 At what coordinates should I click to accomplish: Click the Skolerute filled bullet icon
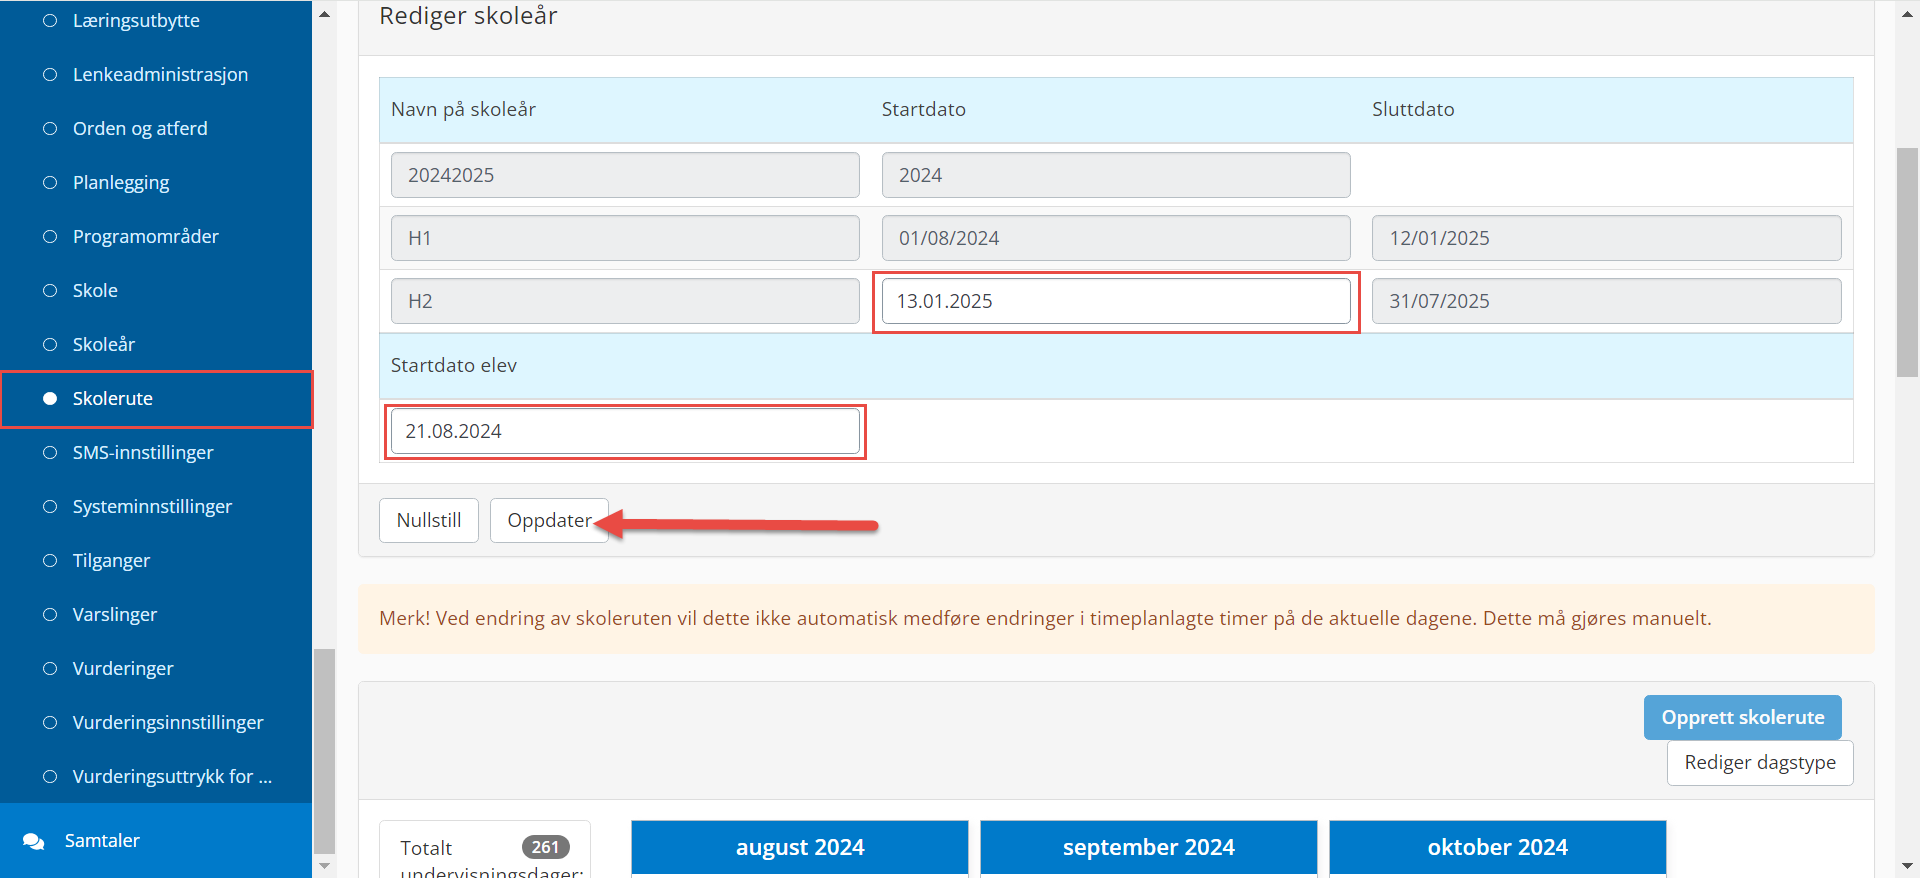point(50,398)
